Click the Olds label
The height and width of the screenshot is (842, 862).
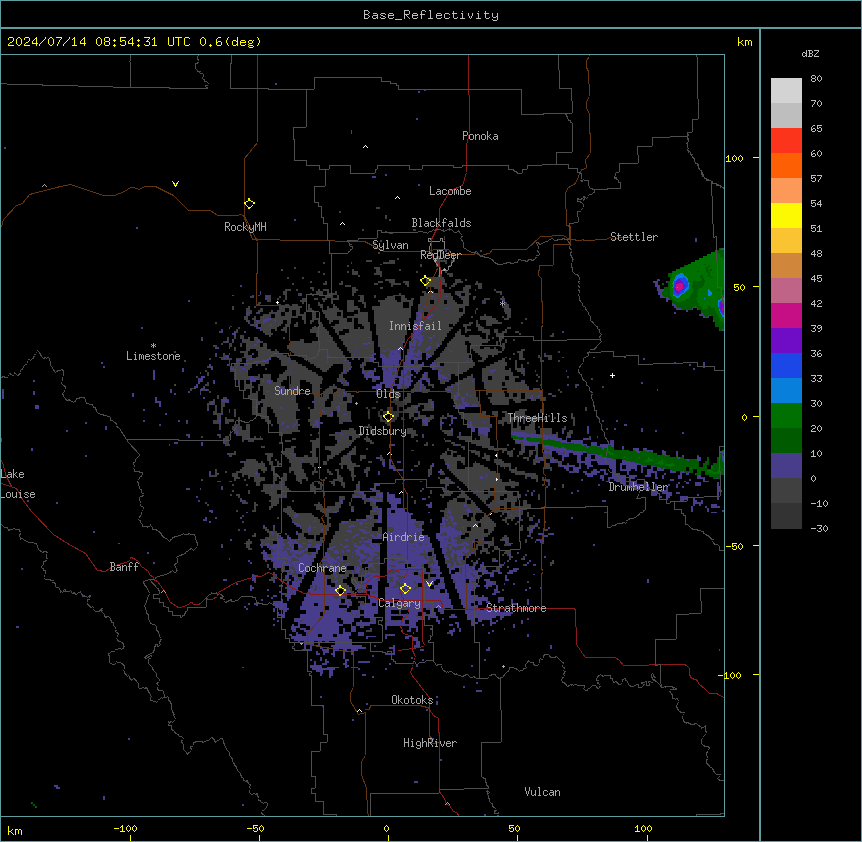388,394
